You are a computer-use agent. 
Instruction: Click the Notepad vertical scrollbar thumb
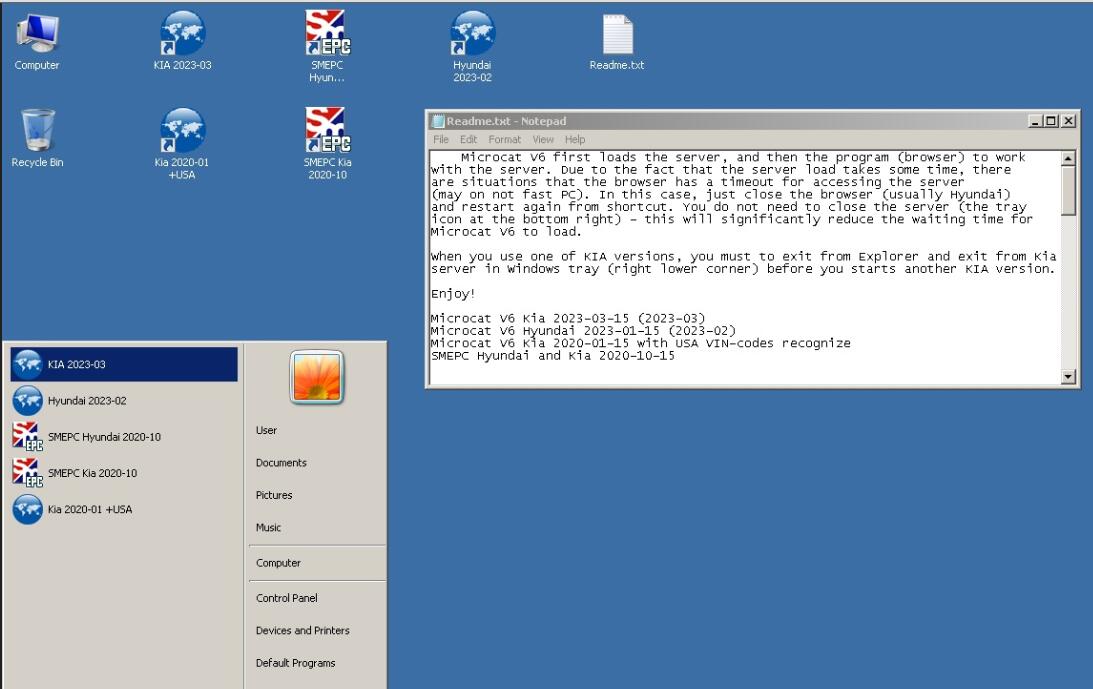click(1068, 190)
